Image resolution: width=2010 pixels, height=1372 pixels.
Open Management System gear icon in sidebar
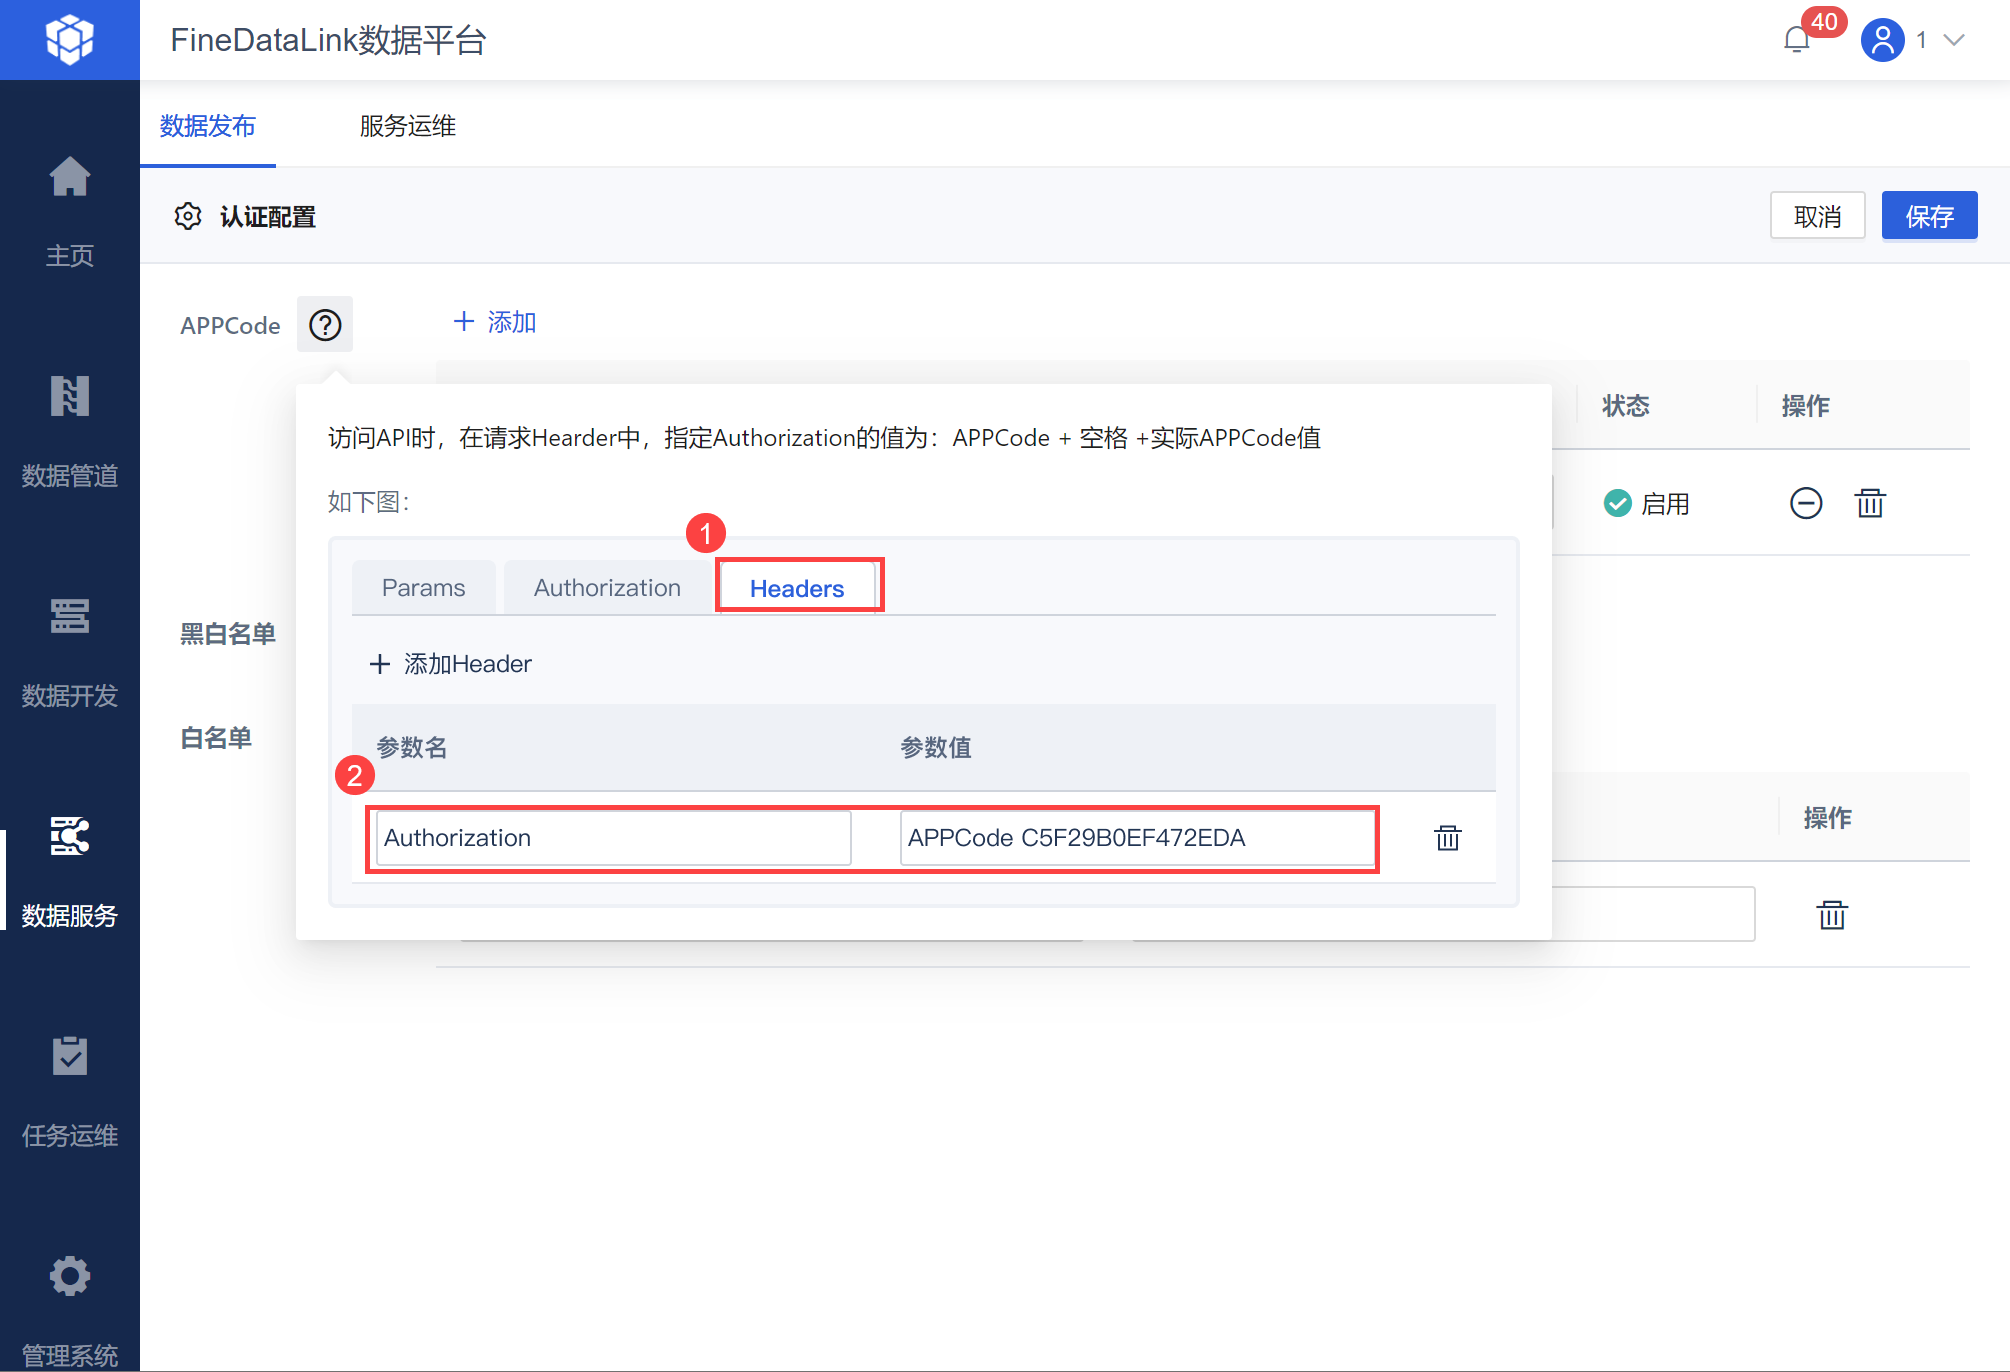pyautogui.click(x=69, y=1277)
